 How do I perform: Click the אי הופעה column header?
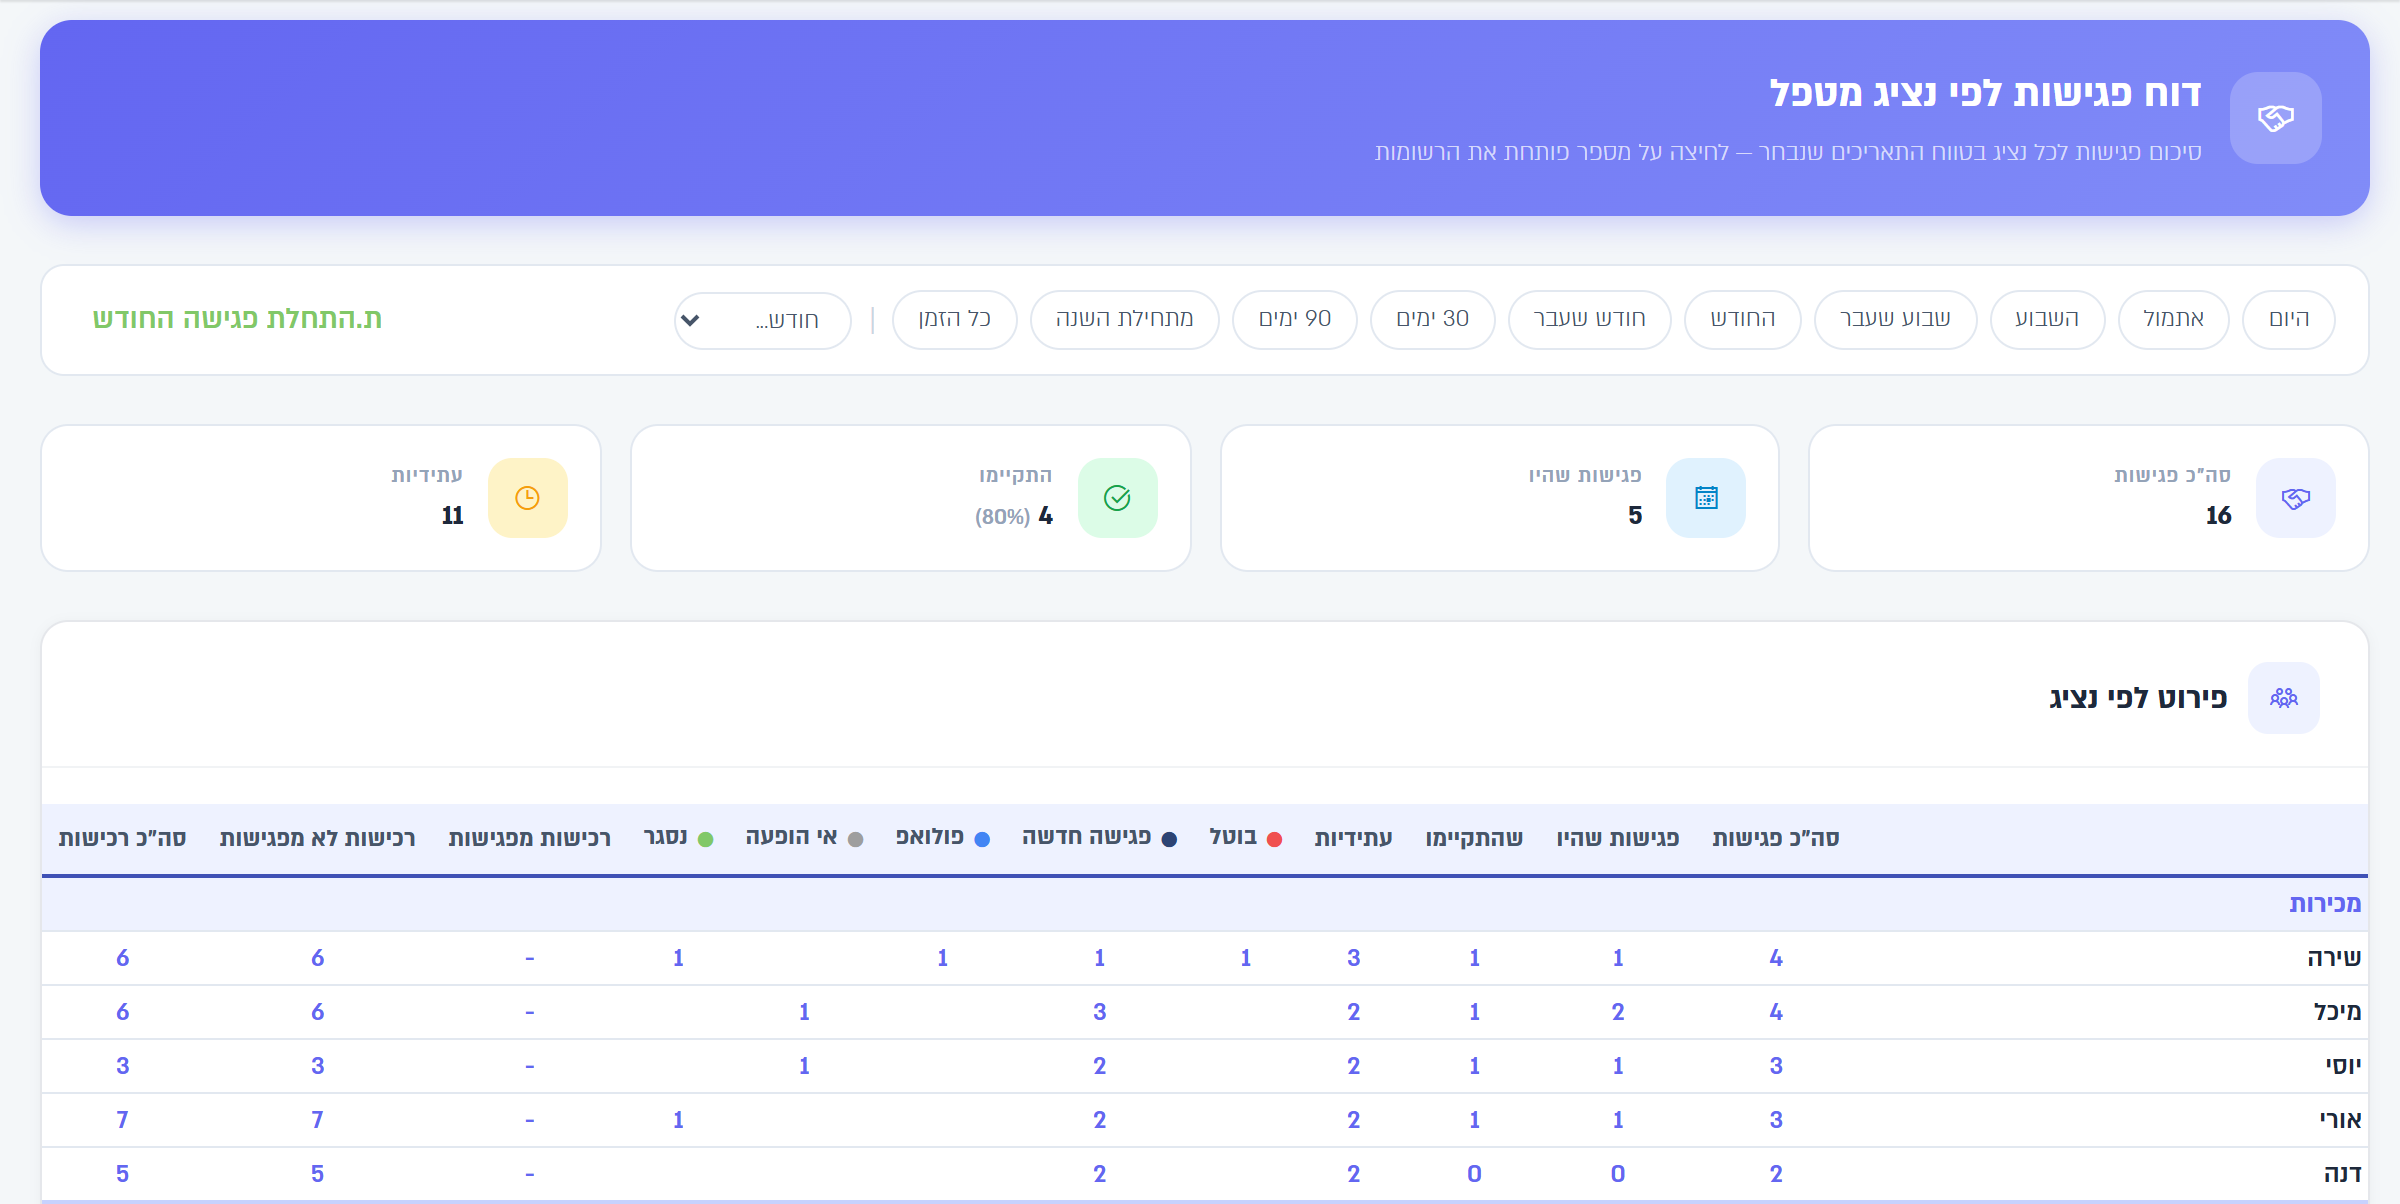803,838
